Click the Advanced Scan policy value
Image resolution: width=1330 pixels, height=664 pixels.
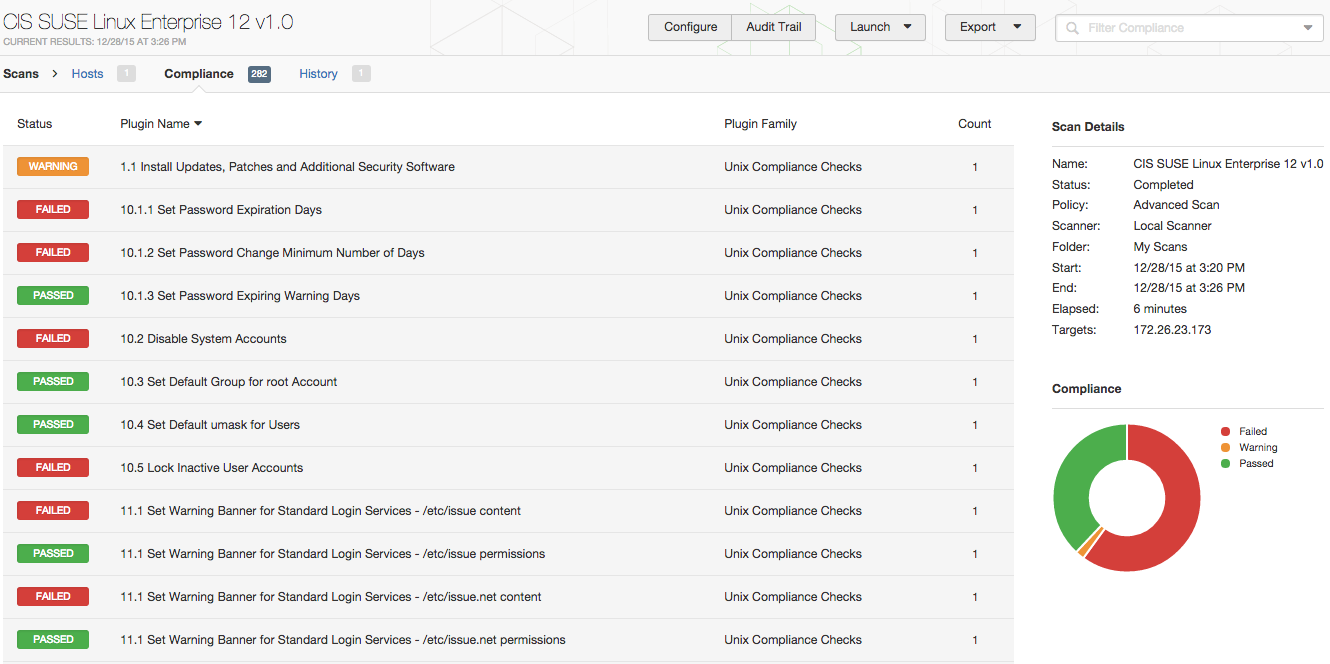click(1176, 205)
